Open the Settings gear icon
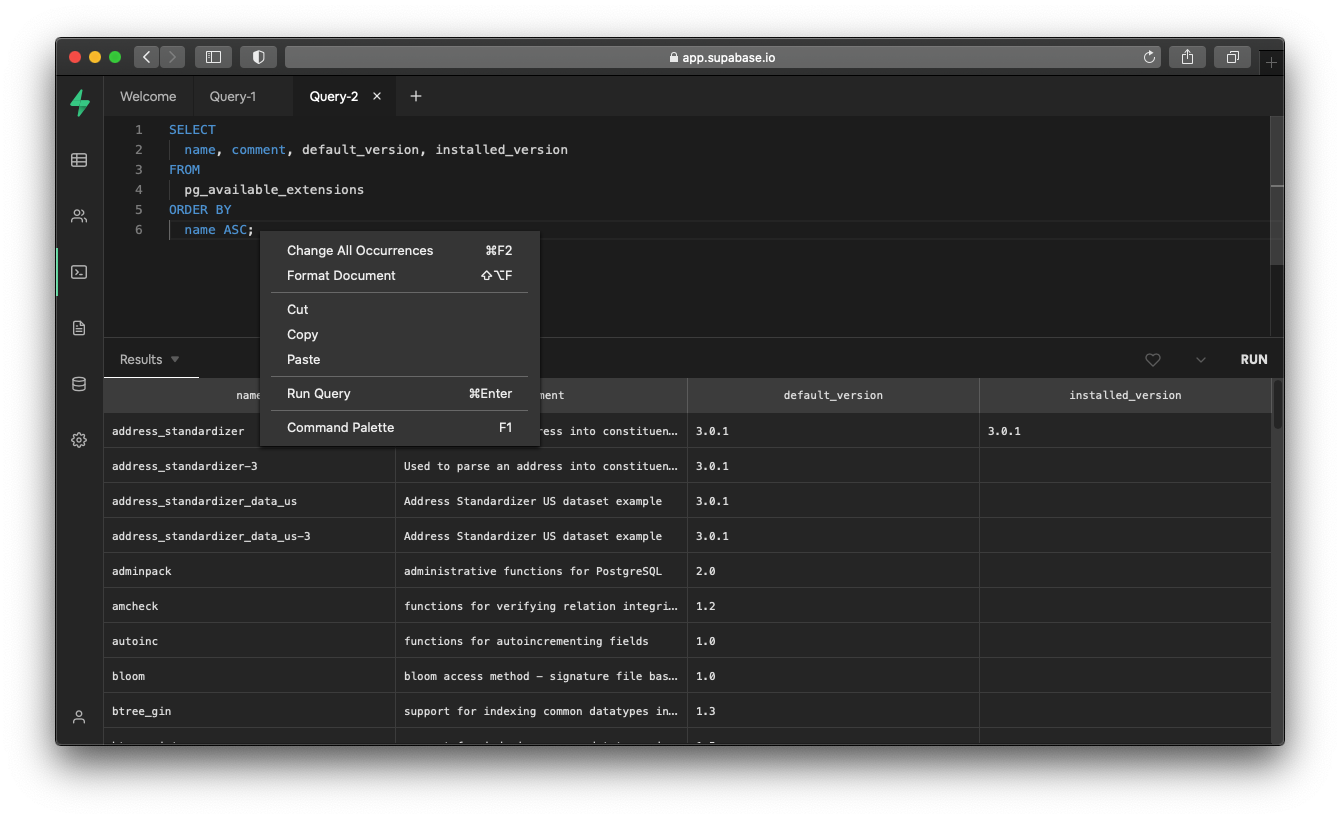This screenshot has height=819, width=1340. coord(79,440)
